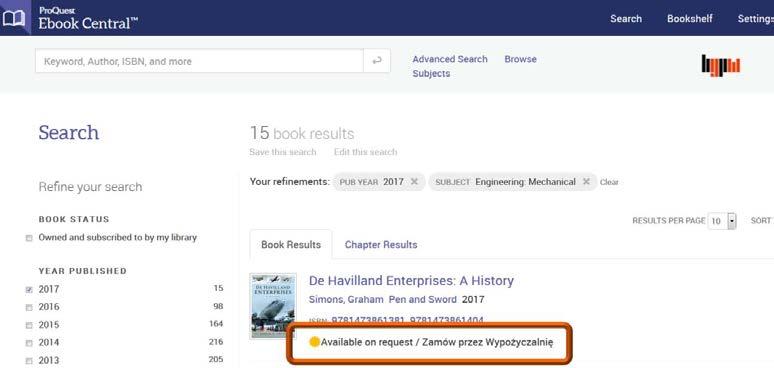Click publisher link Pen and Sword

[423, 299]
